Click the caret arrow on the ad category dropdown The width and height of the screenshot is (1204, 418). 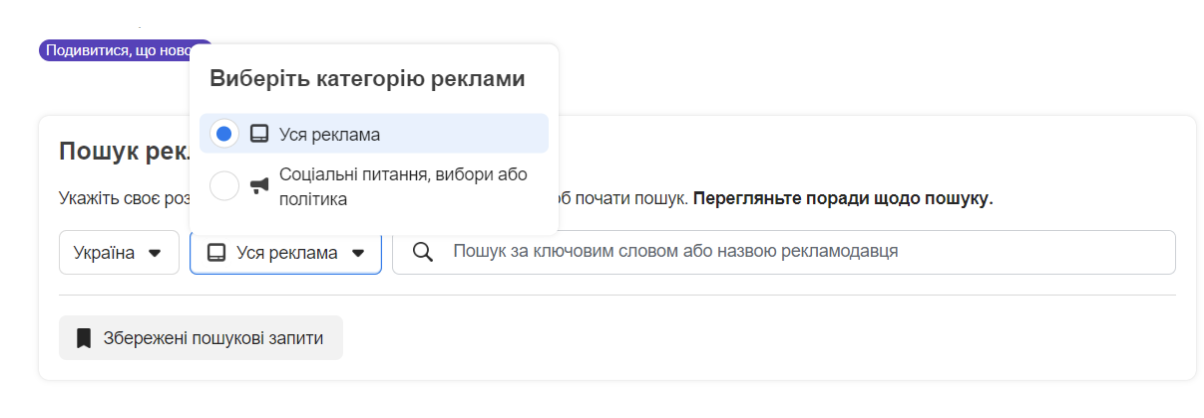click(358, 253)
